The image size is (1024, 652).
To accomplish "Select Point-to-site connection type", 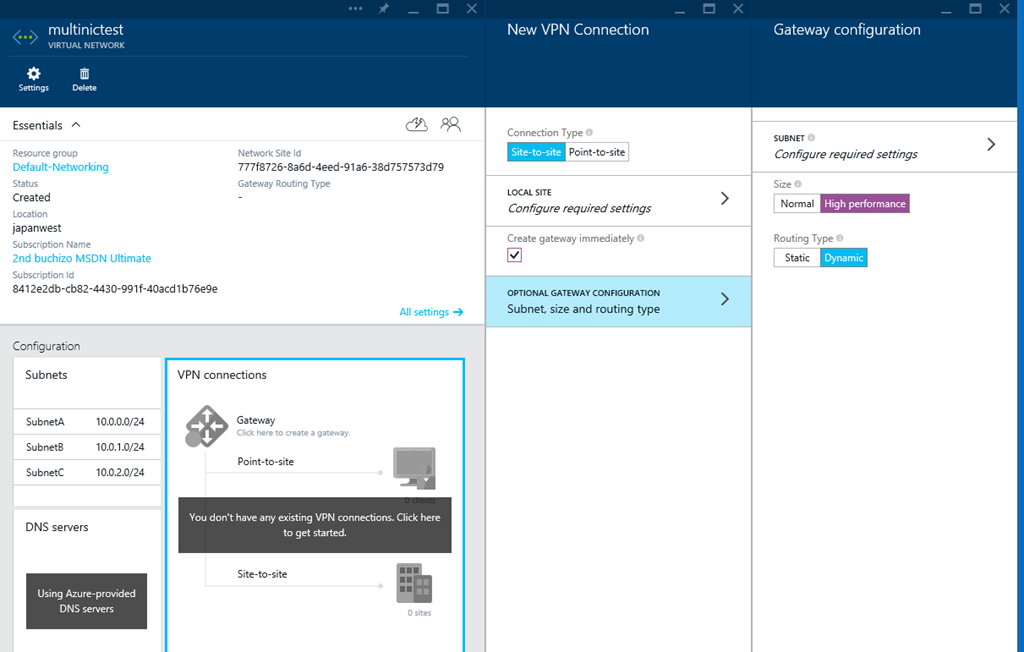I will click(x=597, y=153).
